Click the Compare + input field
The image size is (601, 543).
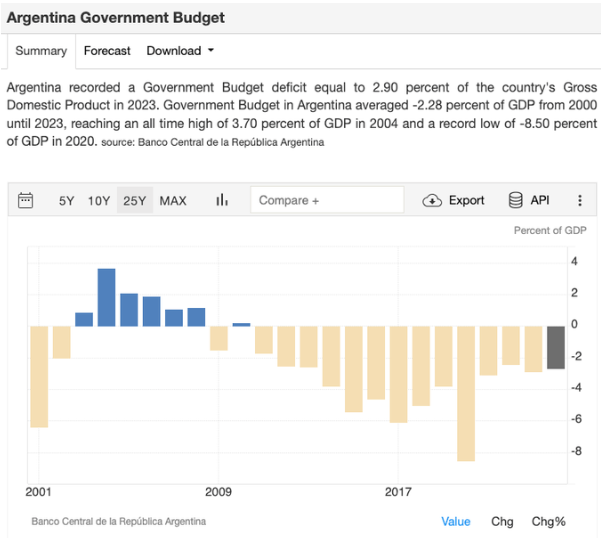pos(327,200)
